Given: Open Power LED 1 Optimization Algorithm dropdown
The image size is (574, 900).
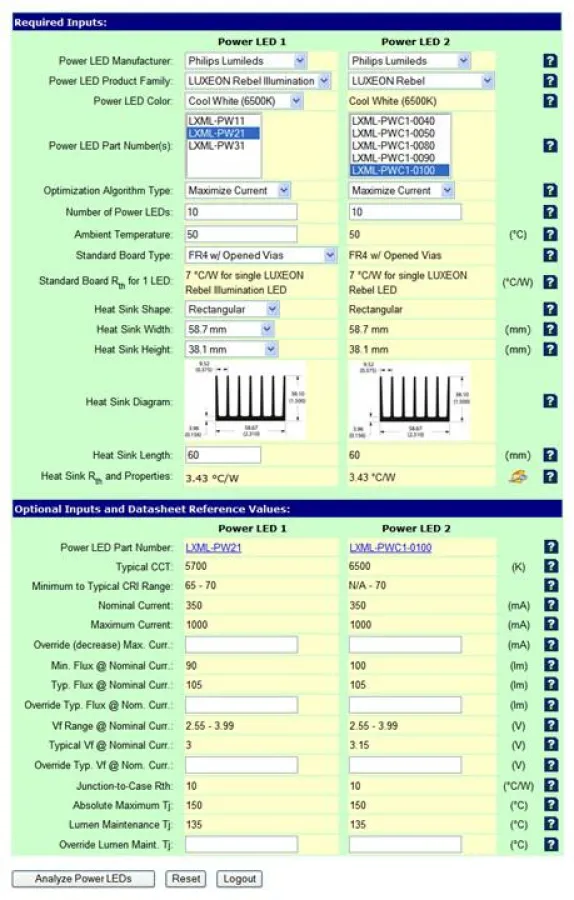Looking at the screenshot, I should click(238, 191).
